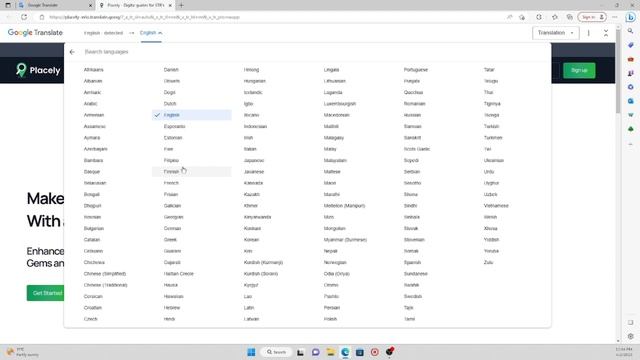Open the target language English dropdown
This screenshot has height=360, width=640.
[151, 33]
